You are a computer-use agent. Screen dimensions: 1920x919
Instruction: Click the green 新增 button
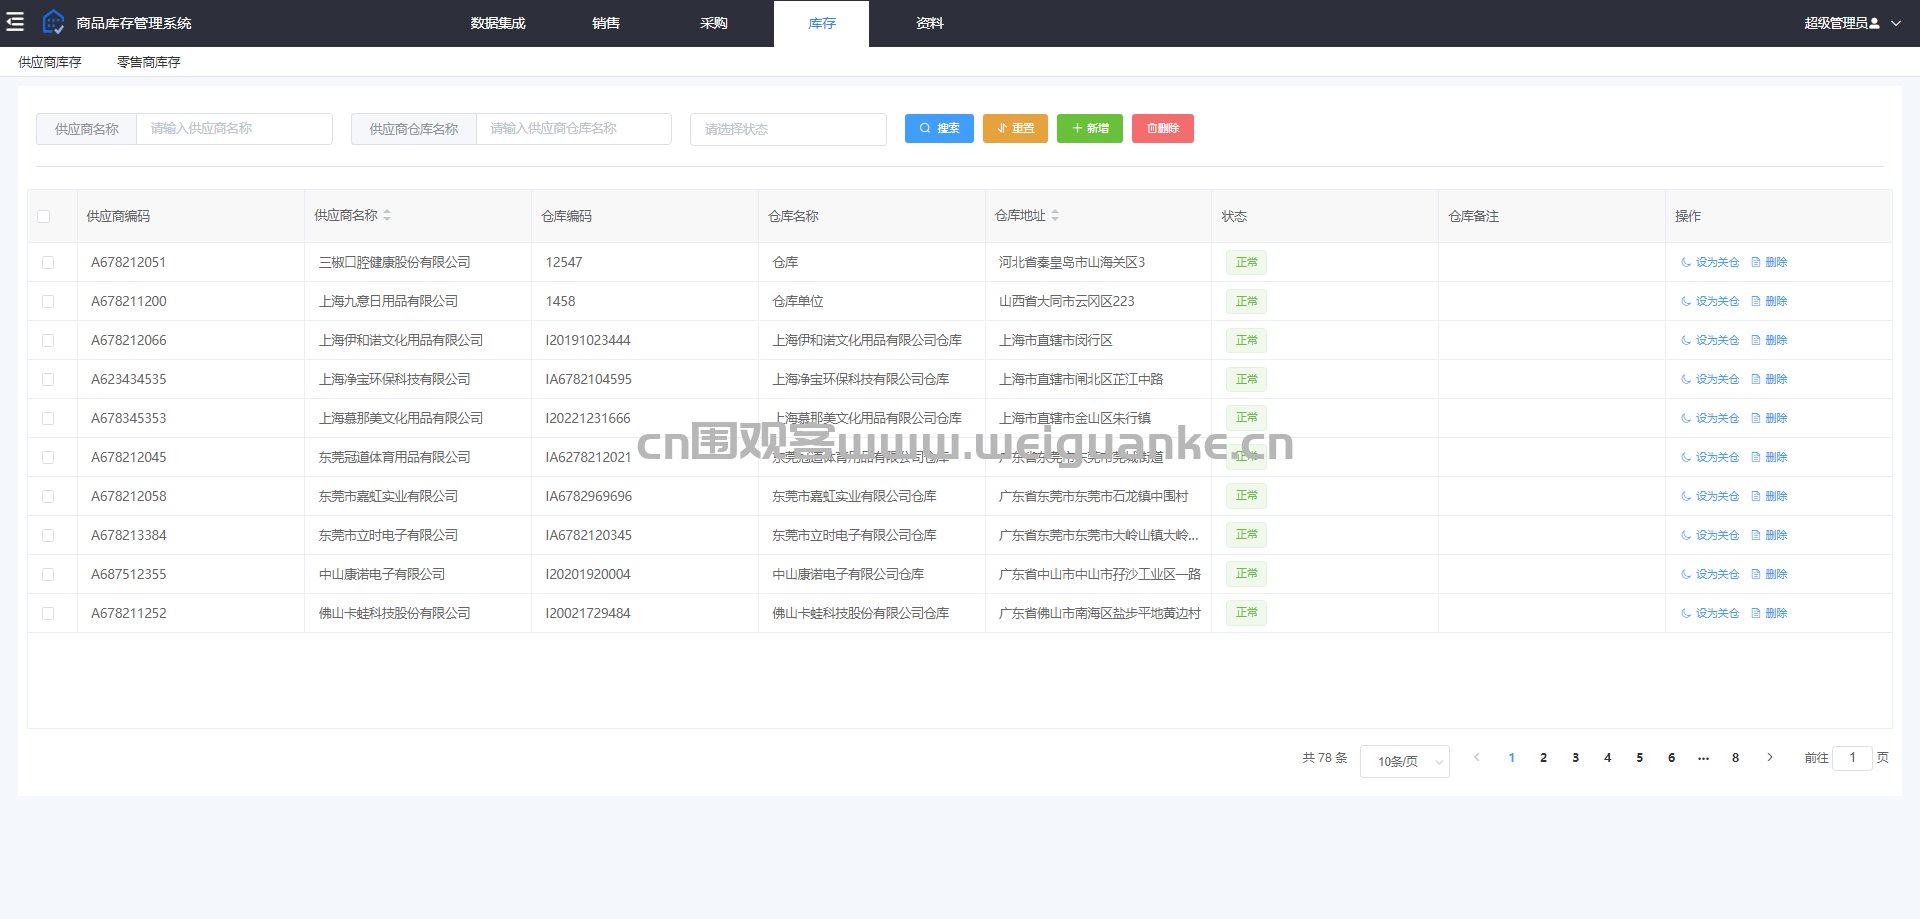pos(1090,128)
